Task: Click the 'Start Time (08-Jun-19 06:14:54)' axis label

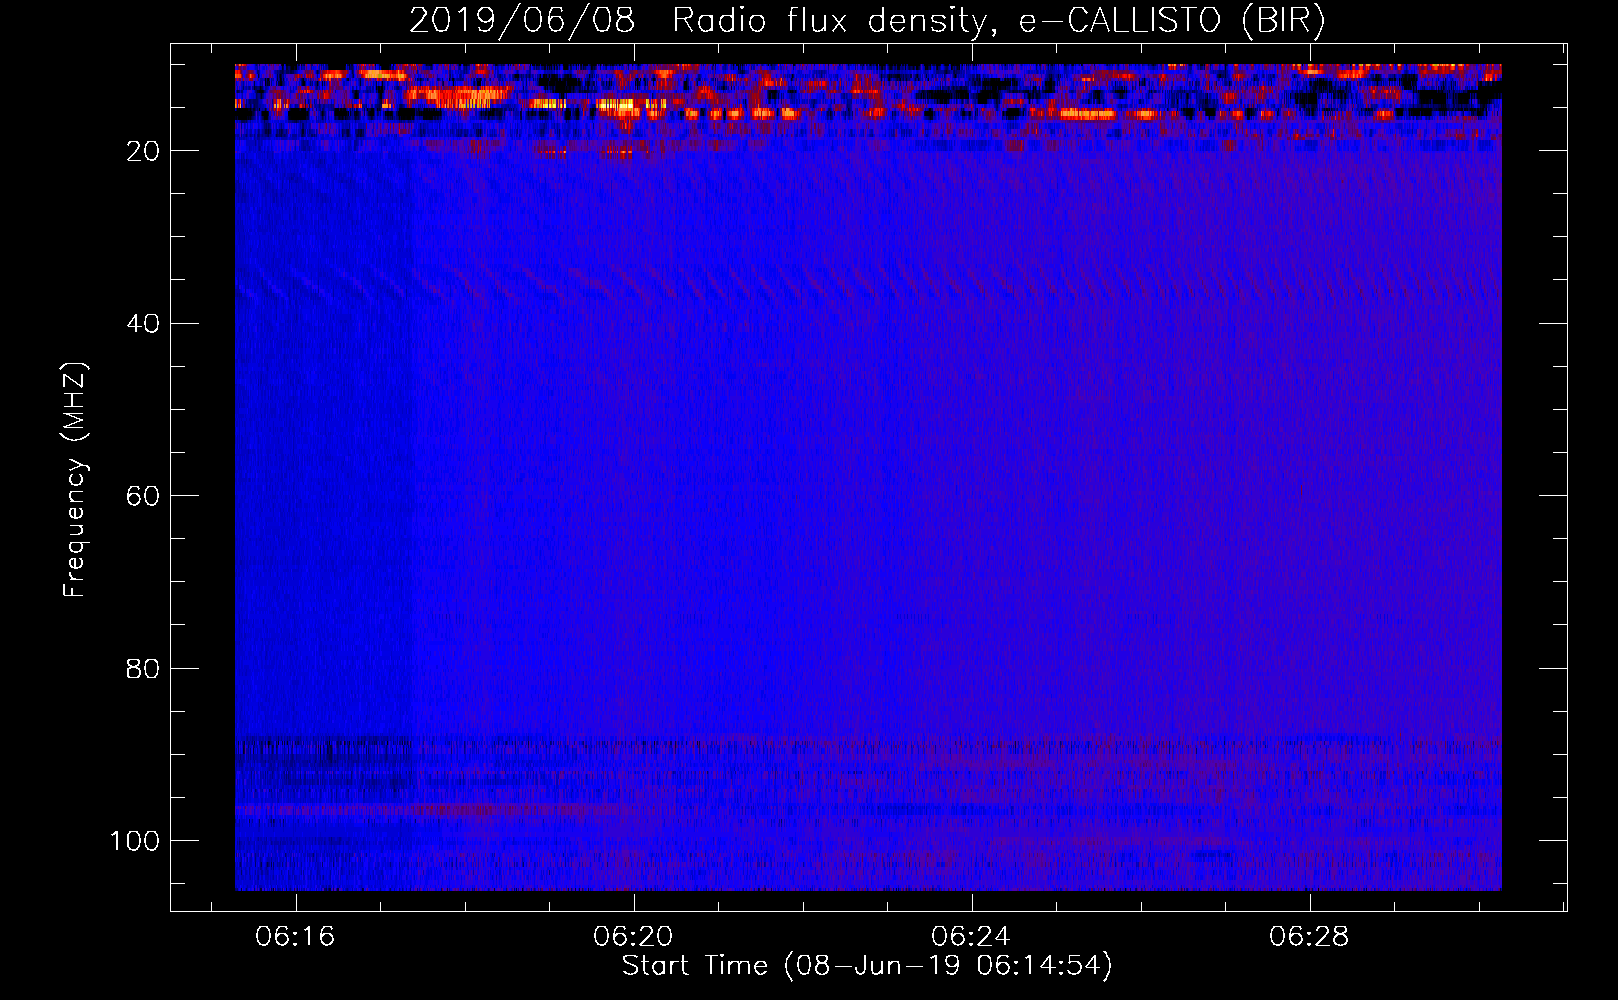Action: tap(867, 966)
